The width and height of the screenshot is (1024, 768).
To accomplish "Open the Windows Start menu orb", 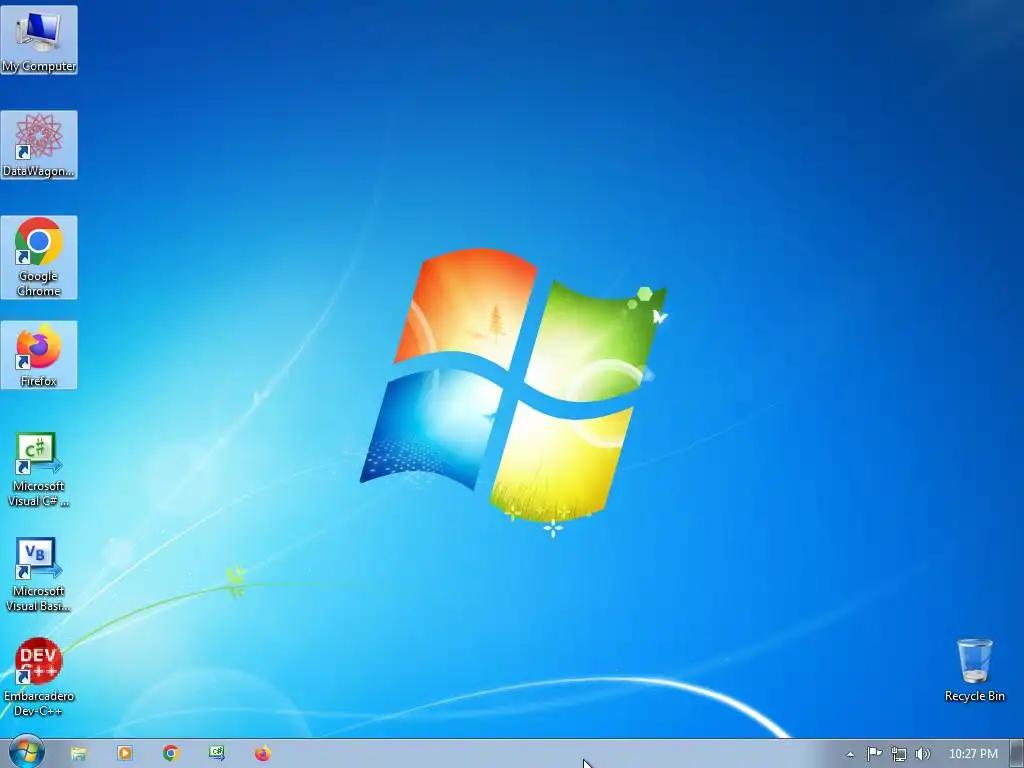I will coord(26,752).
